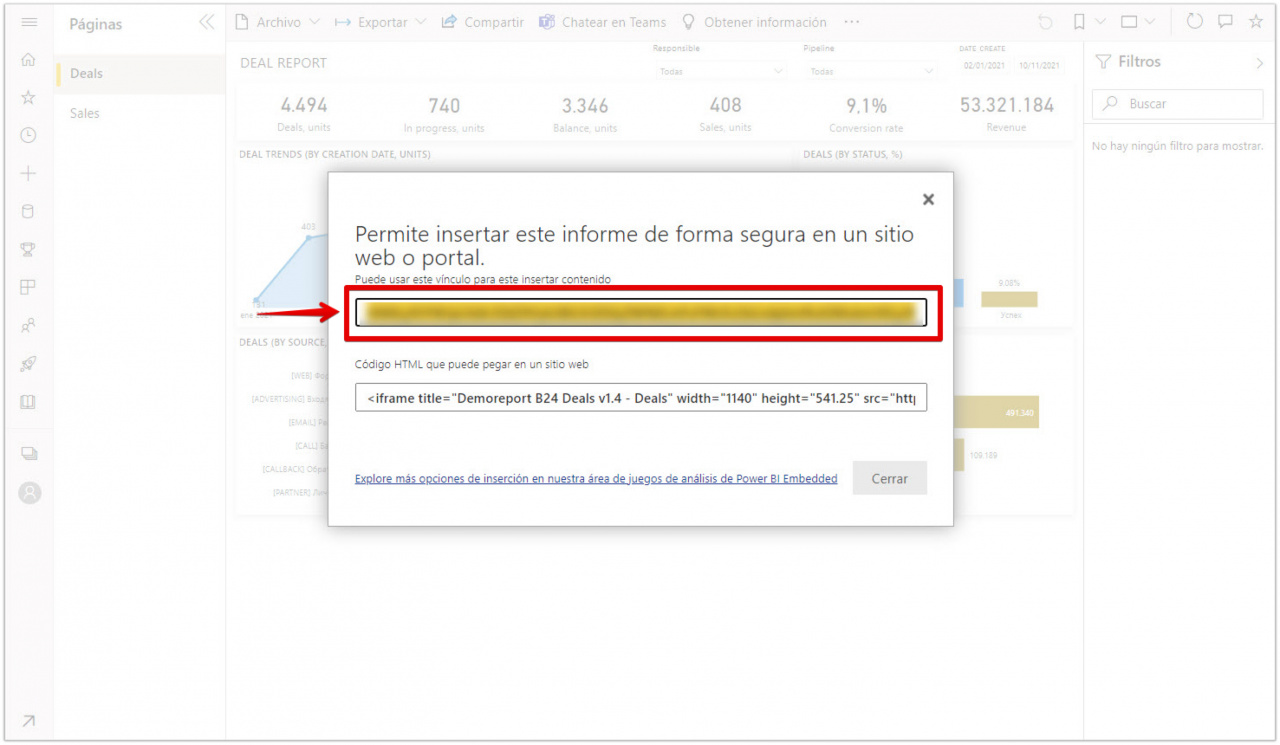Click the Filtros pane heading
This screenshot has width=1280, height=745.
1139,62
